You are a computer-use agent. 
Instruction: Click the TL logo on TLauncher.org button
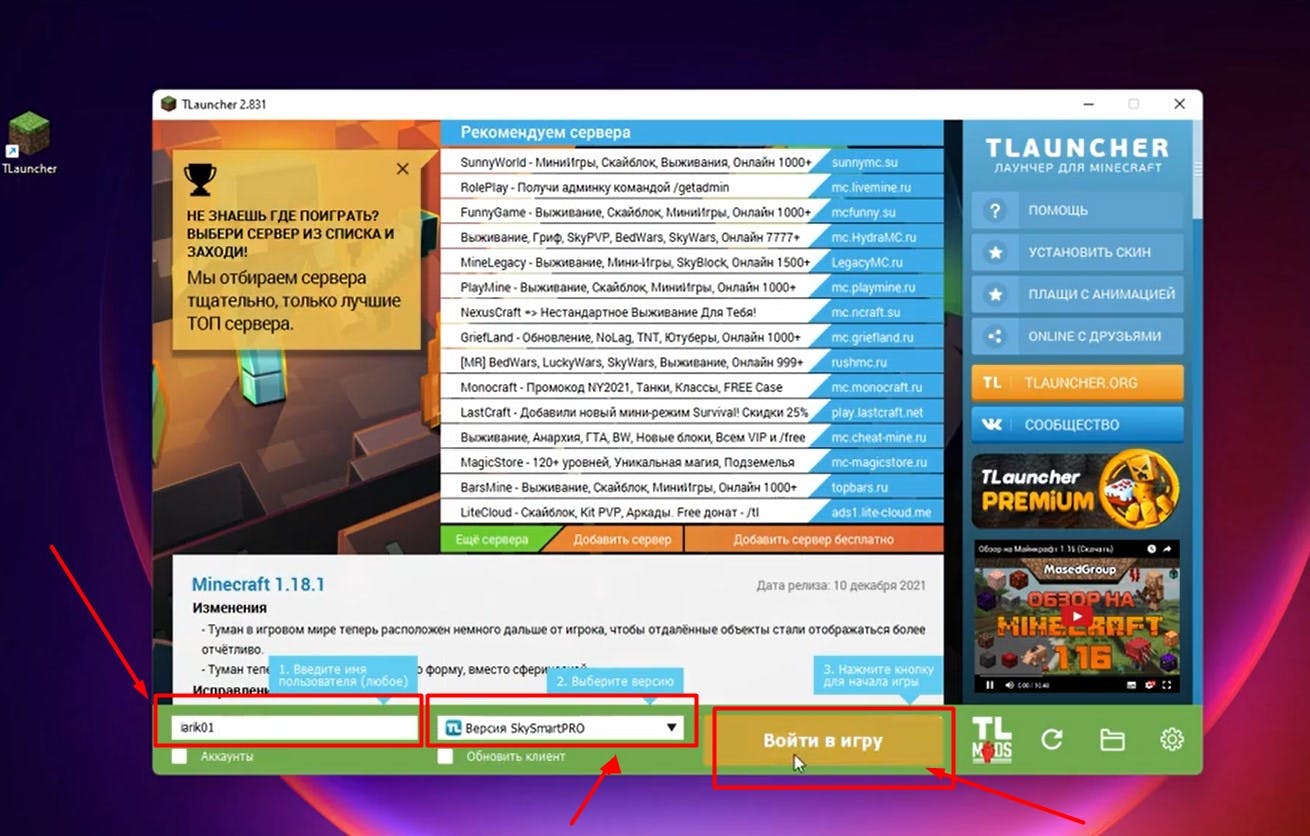992,383
